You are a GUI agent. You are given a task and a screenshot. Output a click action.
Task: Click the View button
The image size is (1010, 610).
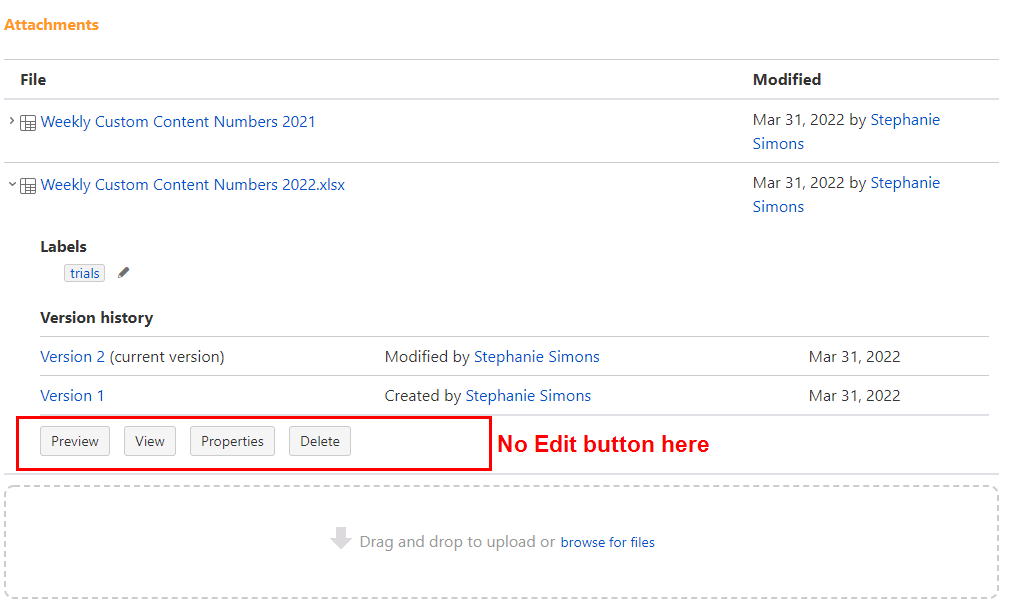pyautogui.click(x=149, y=440)
